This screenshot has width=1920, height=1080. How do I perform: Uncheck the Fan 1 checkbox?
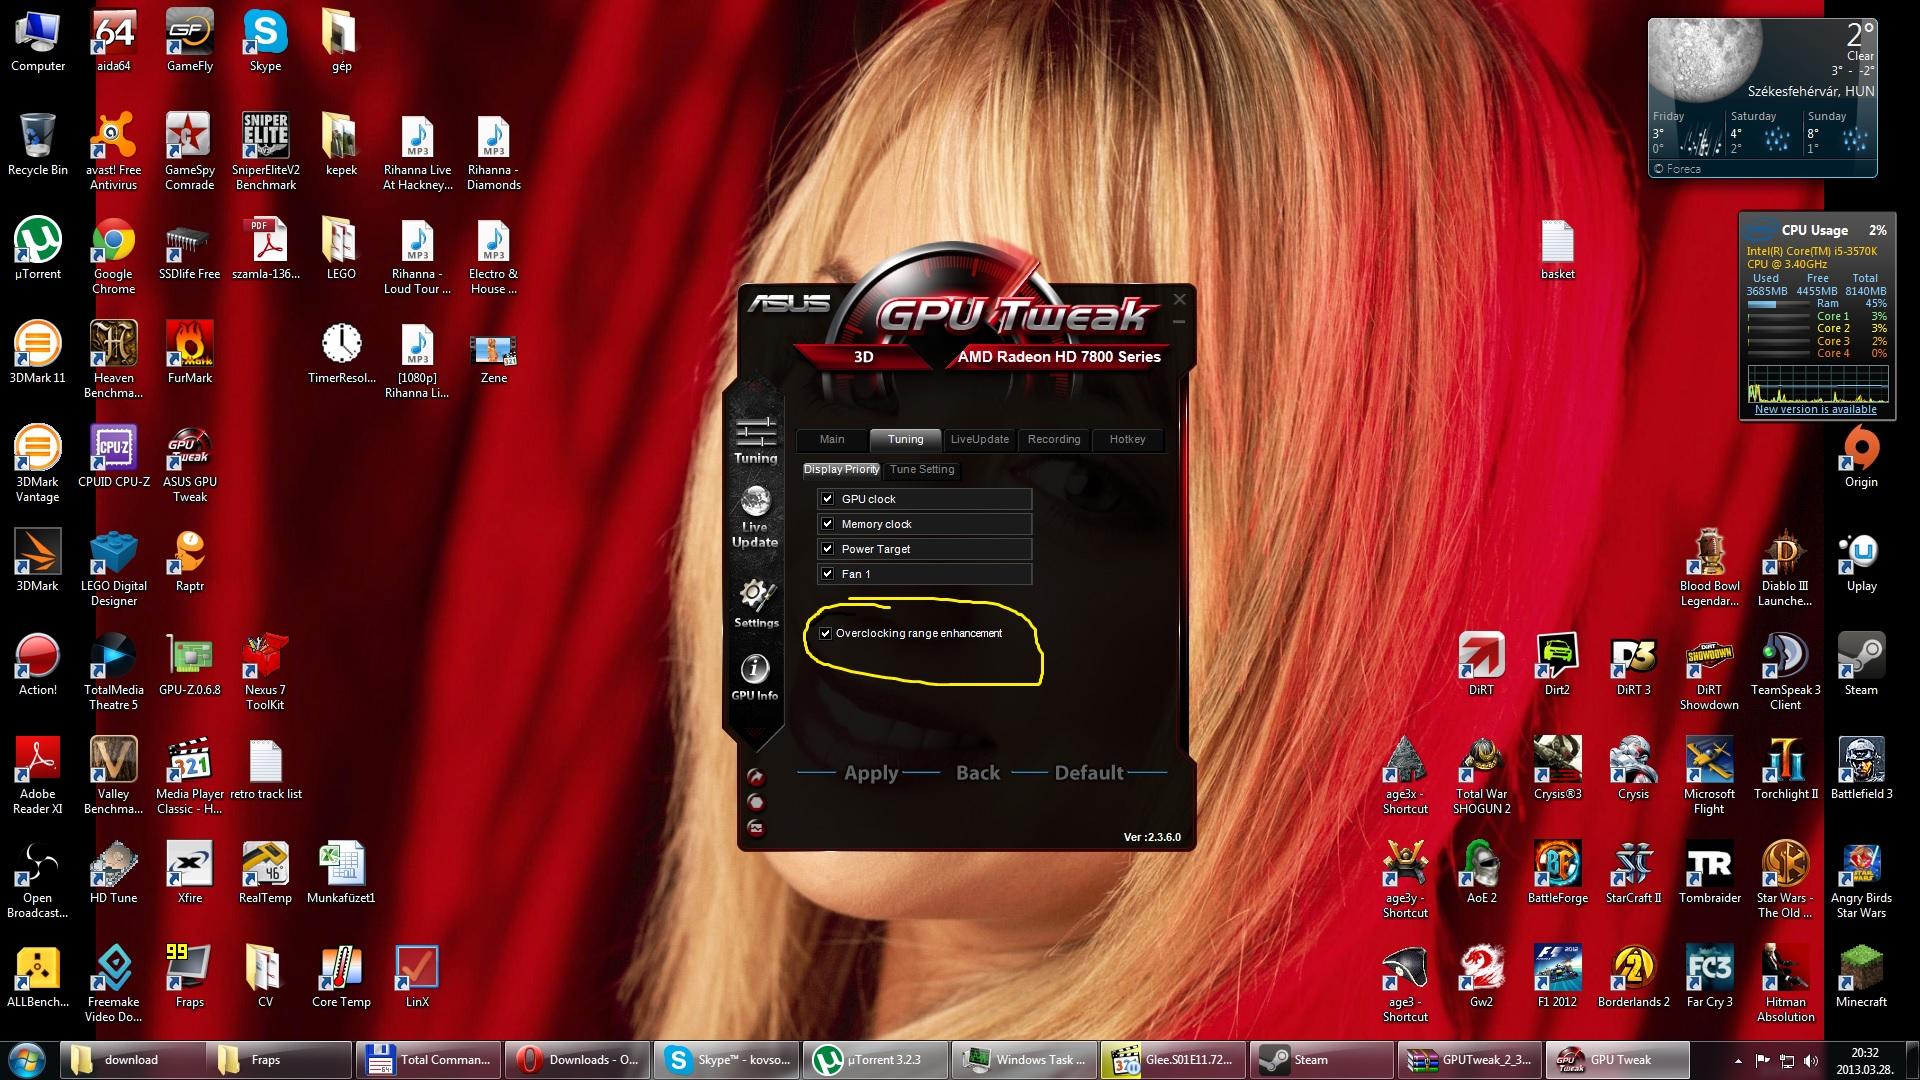pos(827,573)
